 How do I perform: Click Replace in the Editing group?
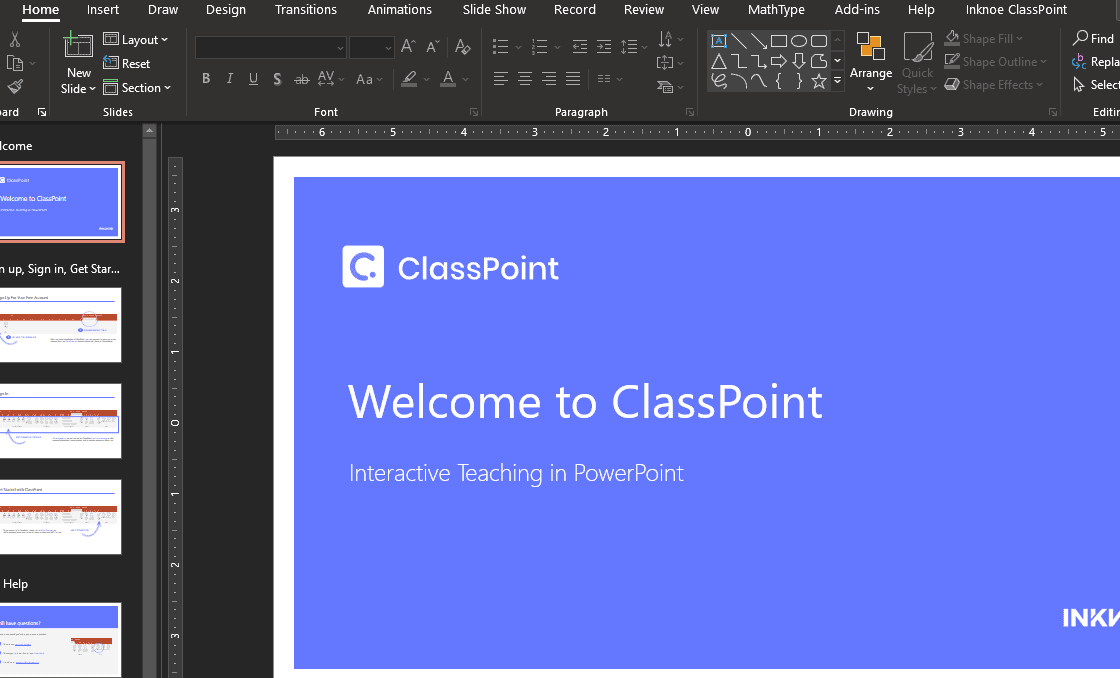1097,61
